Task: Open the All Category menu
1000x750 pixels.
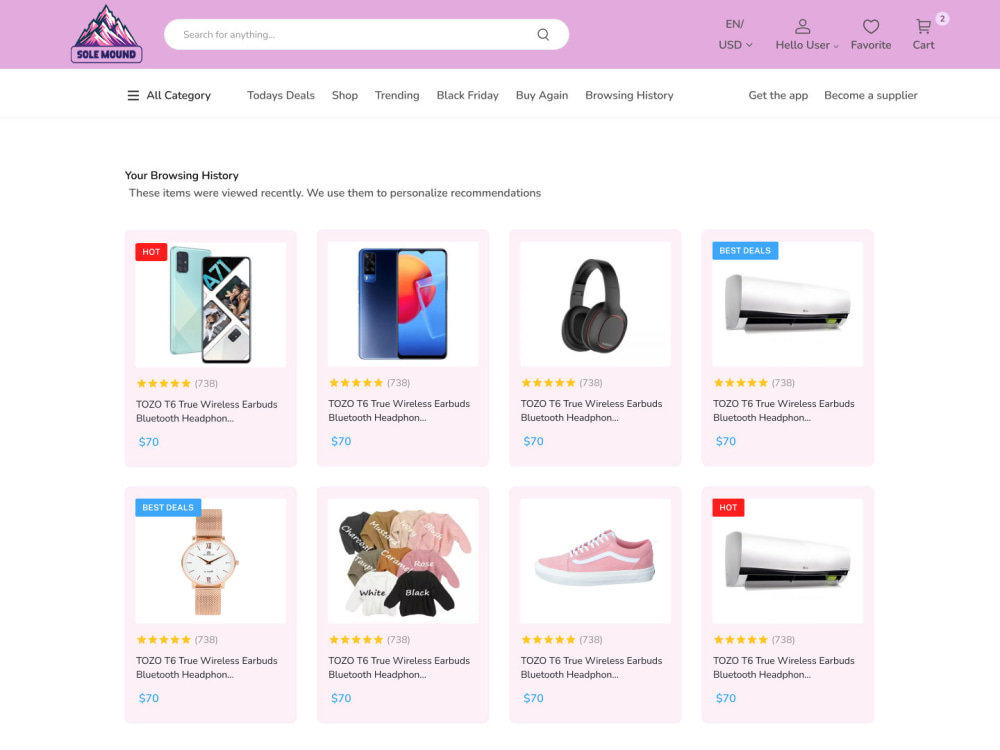Action: pos(169,96)
